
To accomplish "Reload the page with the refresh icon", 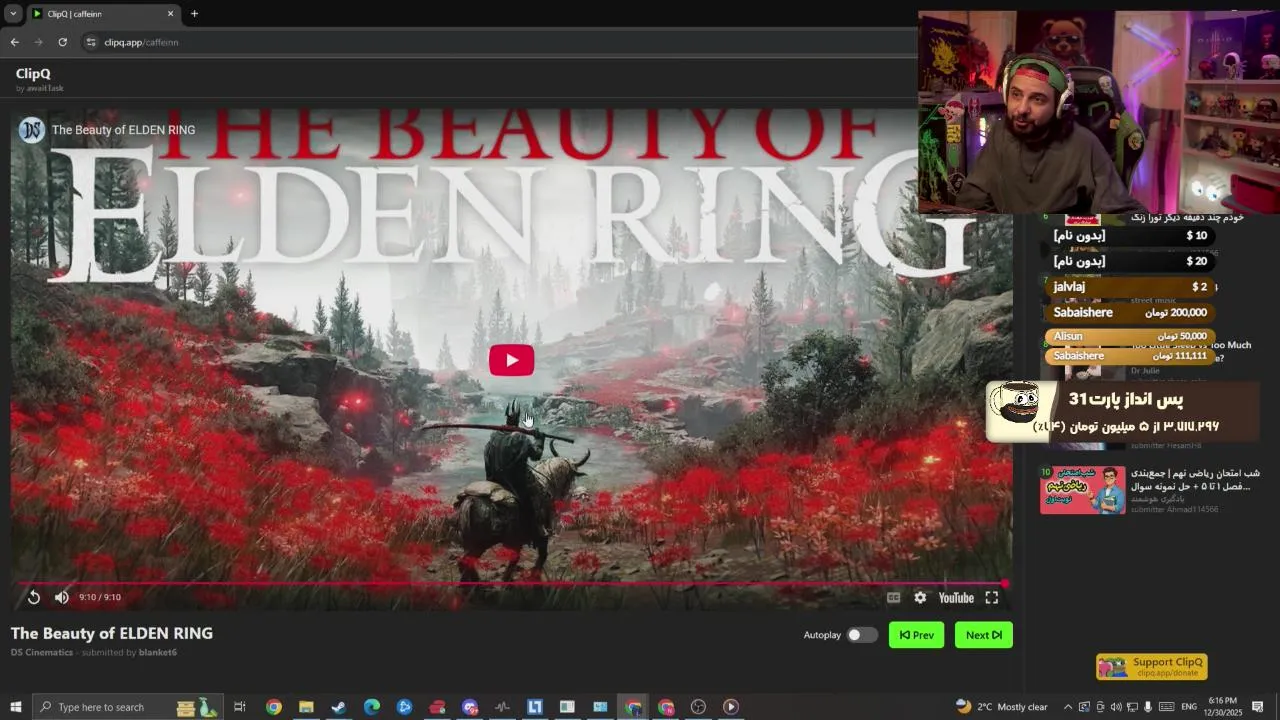I will [x=62, y=42].
